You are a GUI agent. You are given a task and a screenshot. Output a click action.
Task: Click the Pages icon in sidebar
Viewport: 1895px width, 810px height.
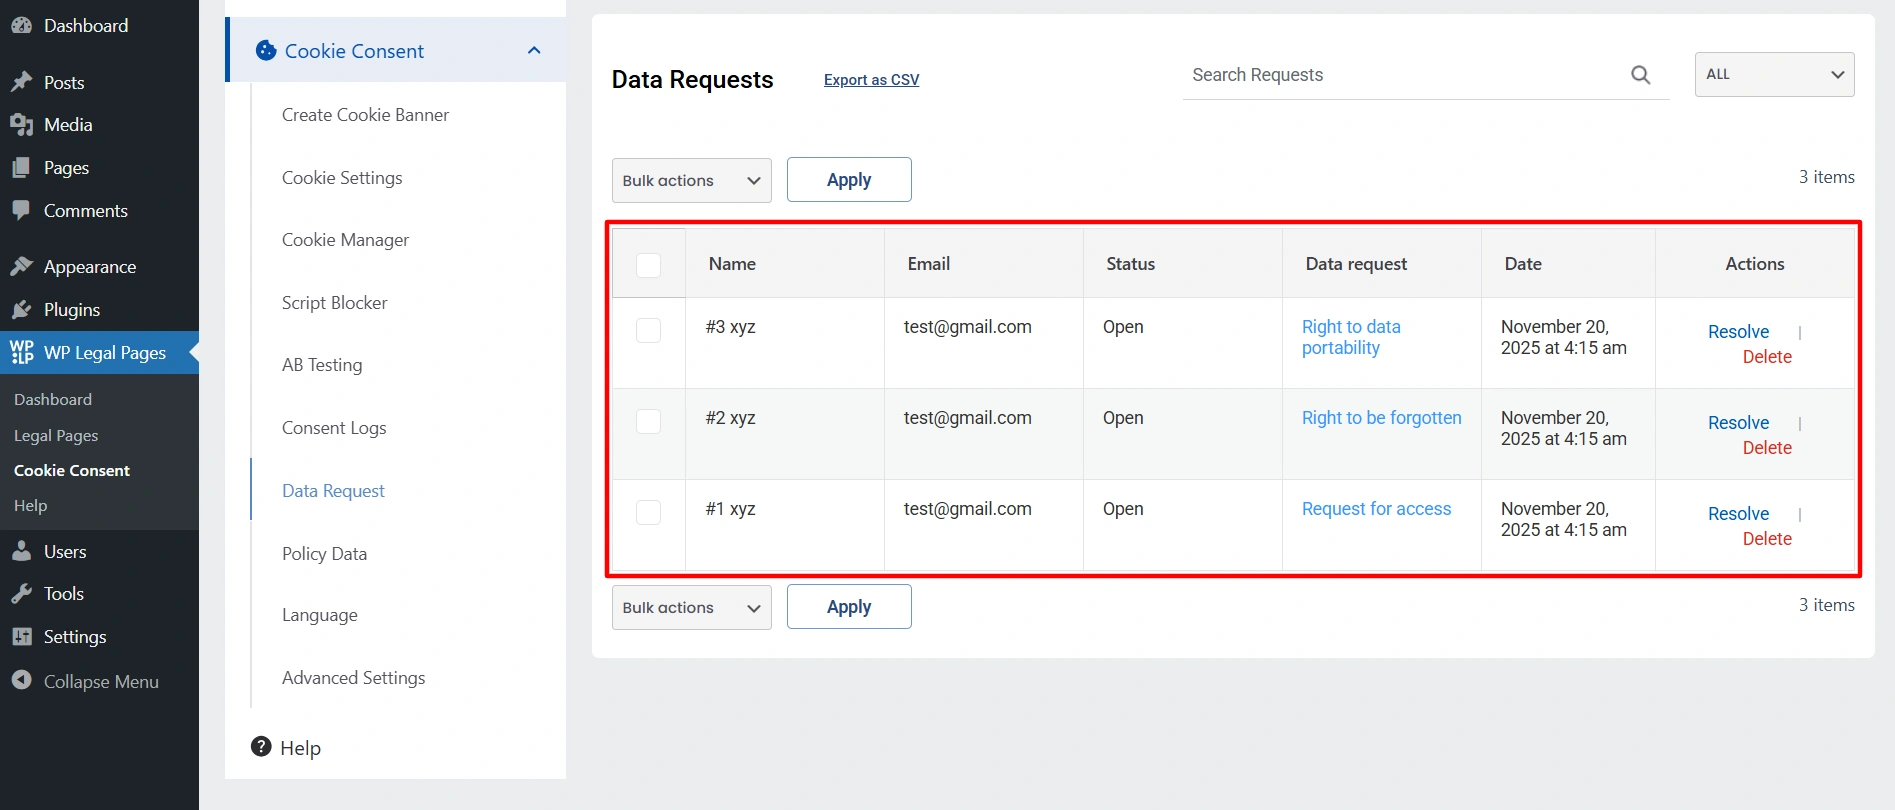coord(21,168)
